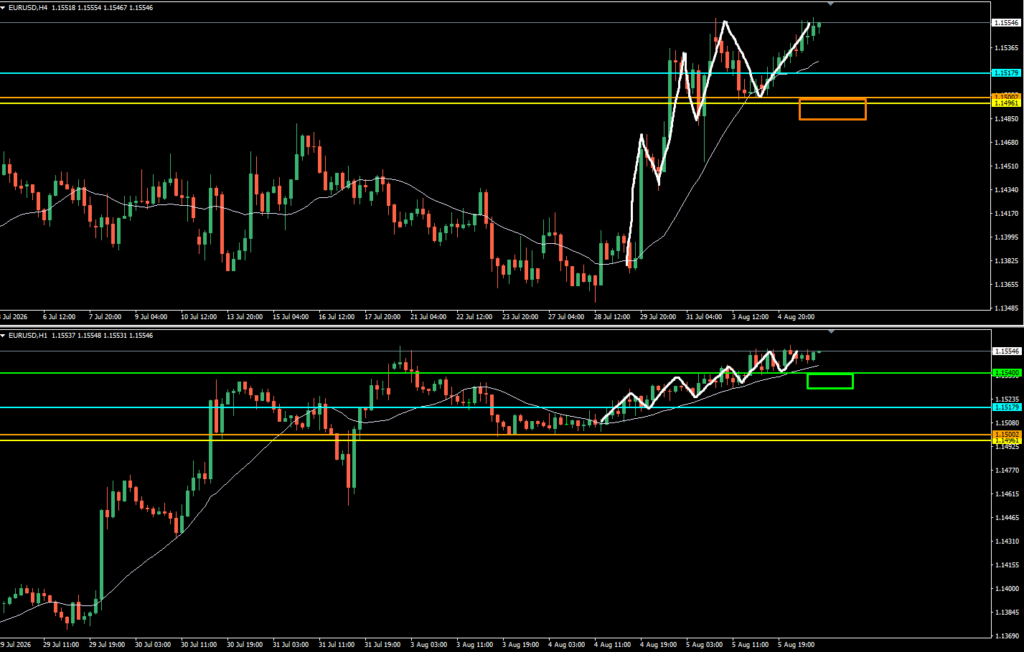Select the chart shift marker on H4 chart
The image size is (1024, 652).
(831, 4)
